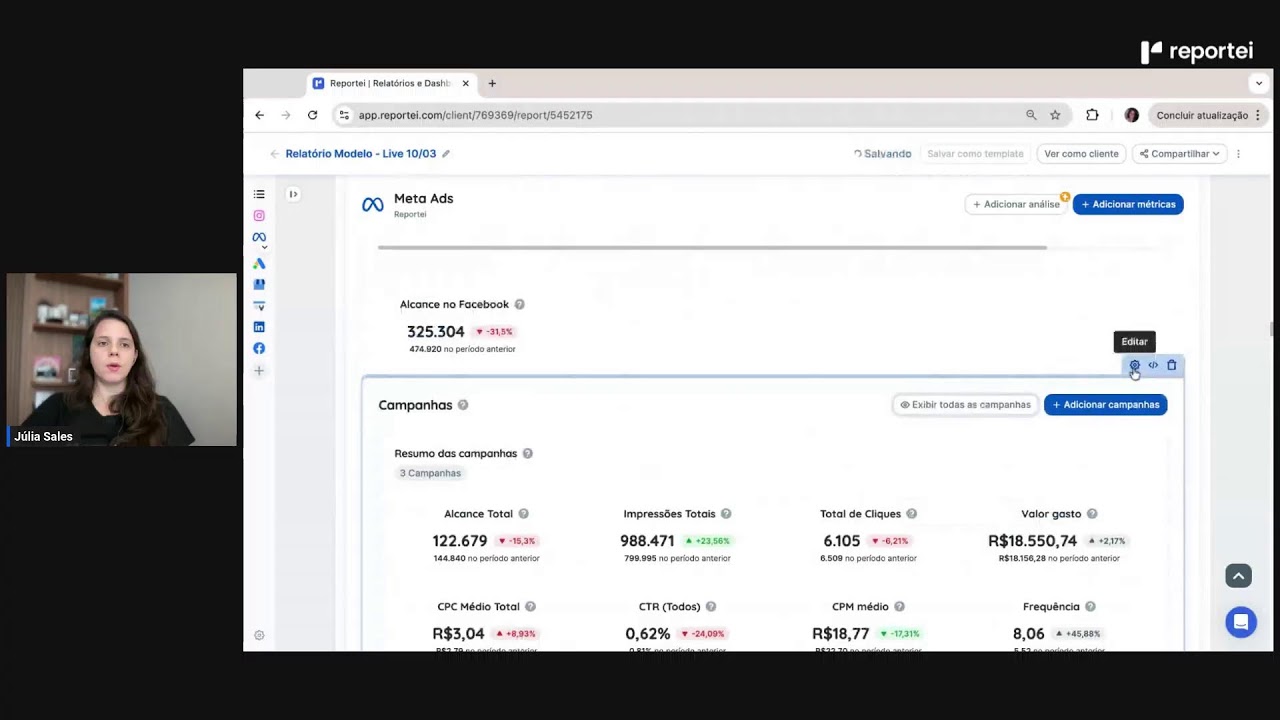
Task: Click the 325.304 reach value
Action: tap(436, 332)
